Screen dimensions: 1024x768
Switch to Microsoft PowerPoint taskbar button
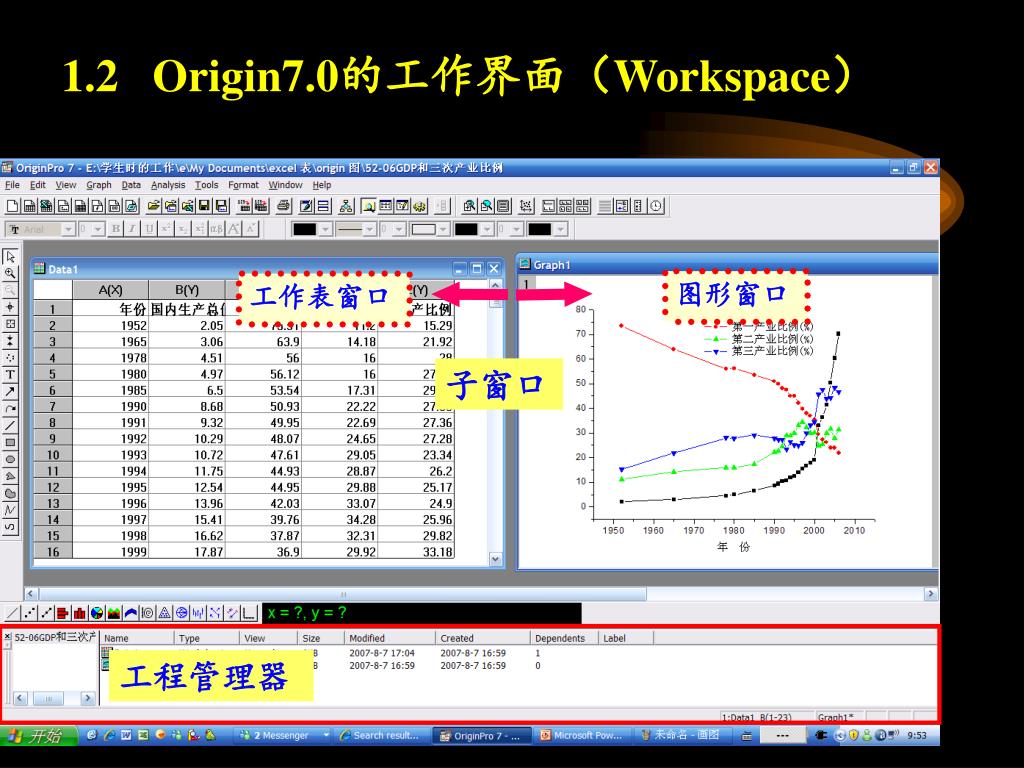coord(580,735)
